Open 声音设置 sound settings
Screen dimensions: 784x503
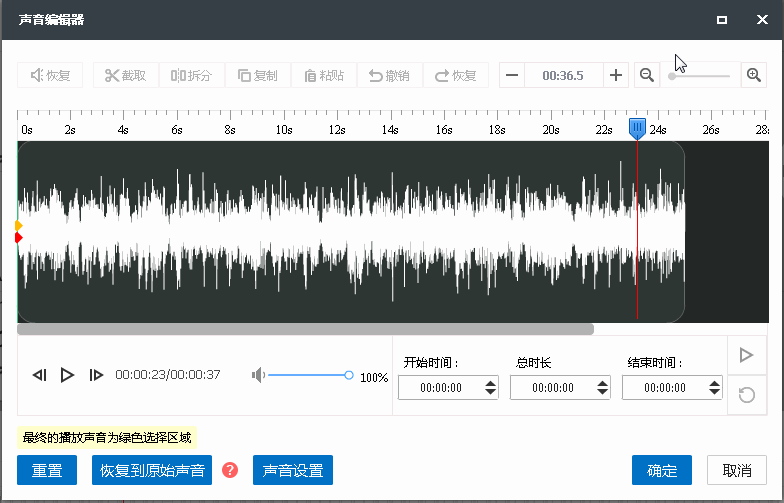click(293, 470)
